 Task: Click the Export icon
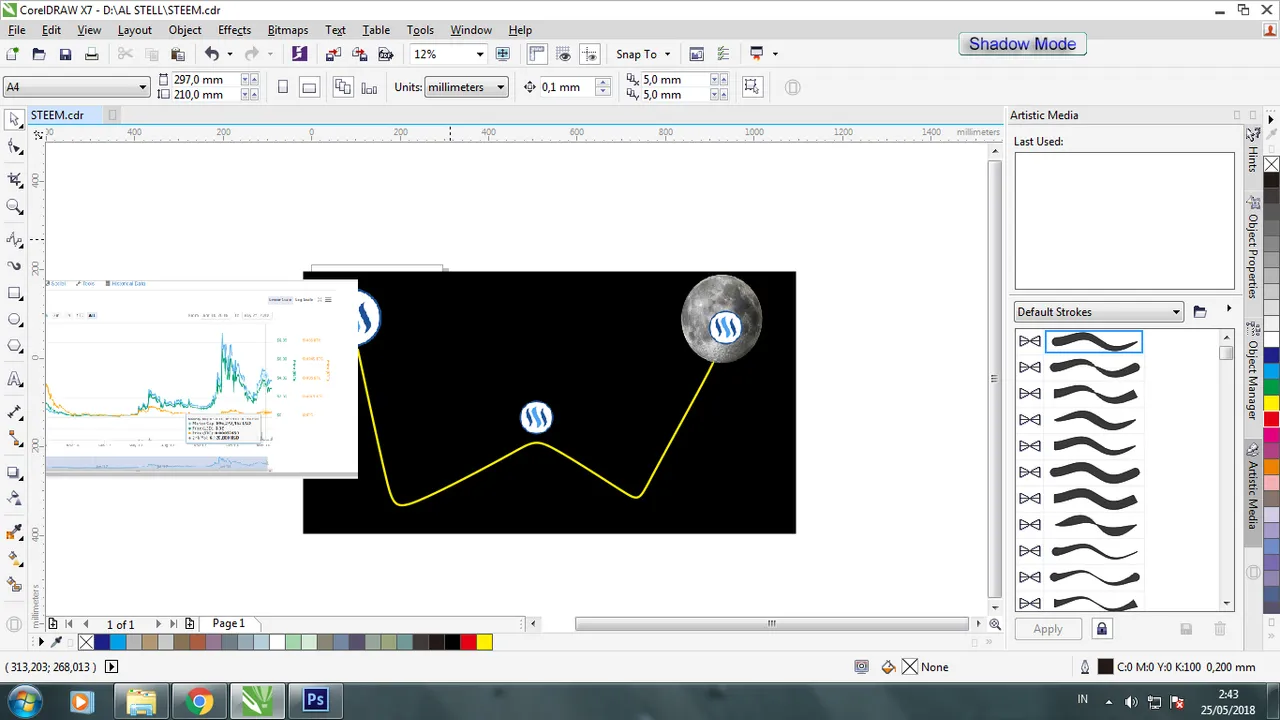[x=359, y=54]
